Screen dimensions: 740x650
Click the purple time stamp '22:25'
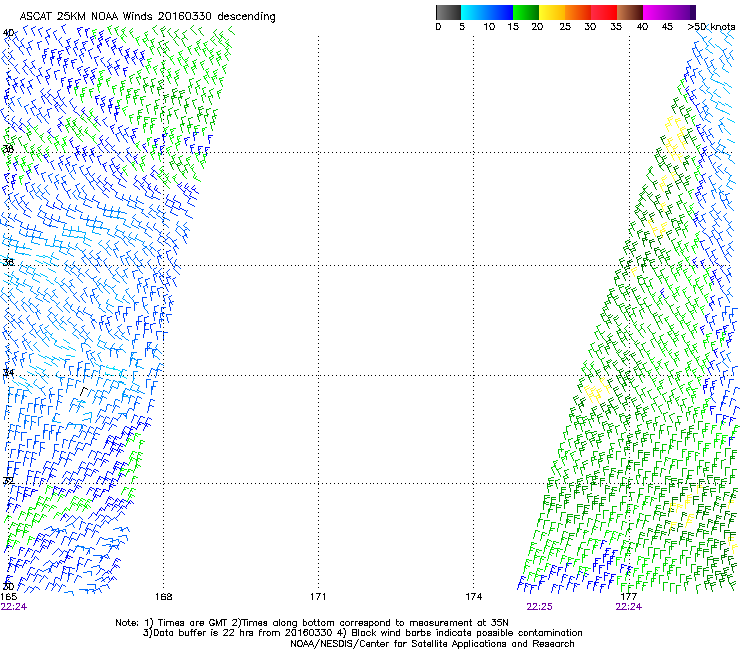[539, 607]
